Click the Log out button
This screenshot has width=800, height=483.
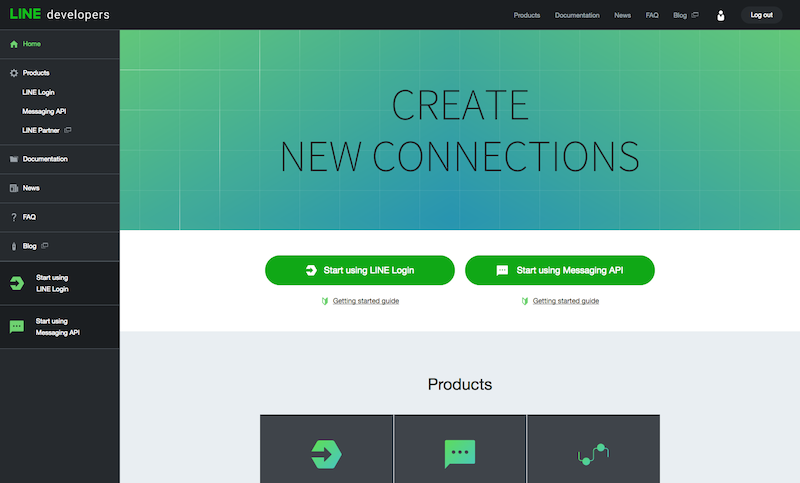pos(762,15)
